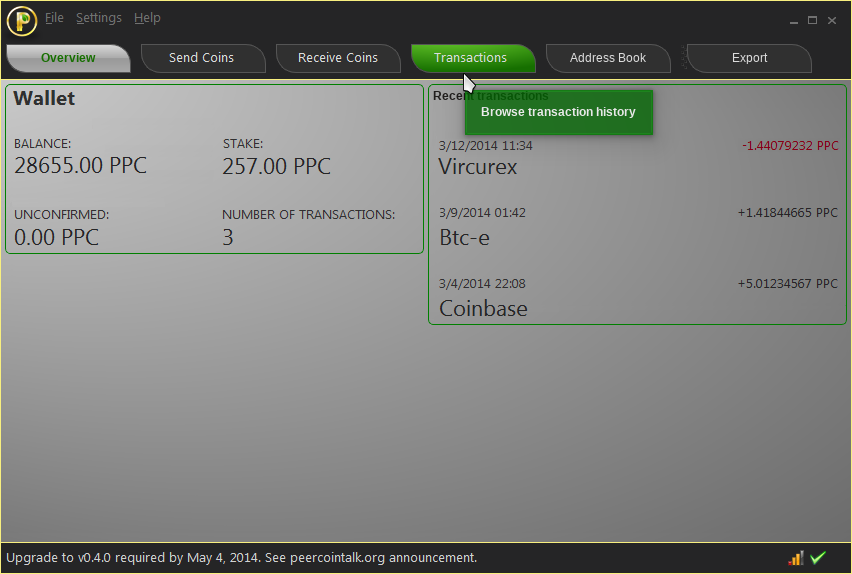This screenshot has height=574, width=852.
Task: Check the network connection signal icon
Action: coord(796,558)
